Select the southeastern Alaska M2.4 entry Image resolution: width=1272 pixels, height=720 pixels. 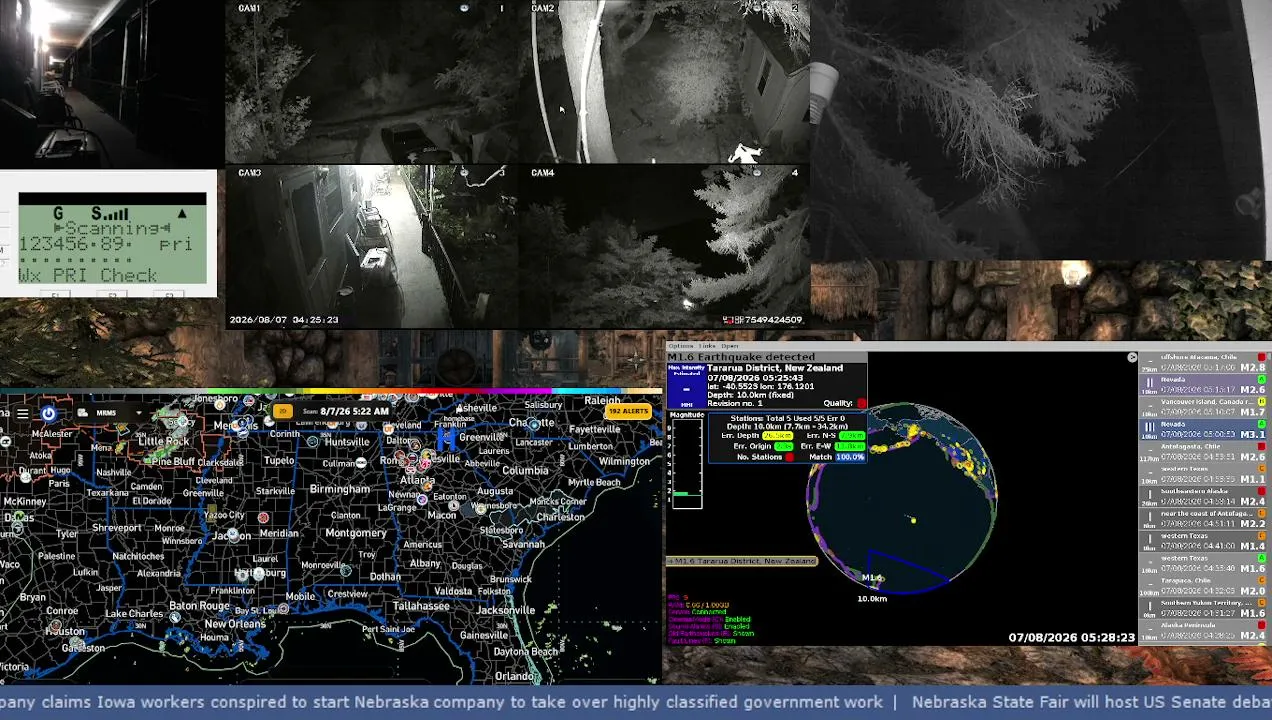1203,496
